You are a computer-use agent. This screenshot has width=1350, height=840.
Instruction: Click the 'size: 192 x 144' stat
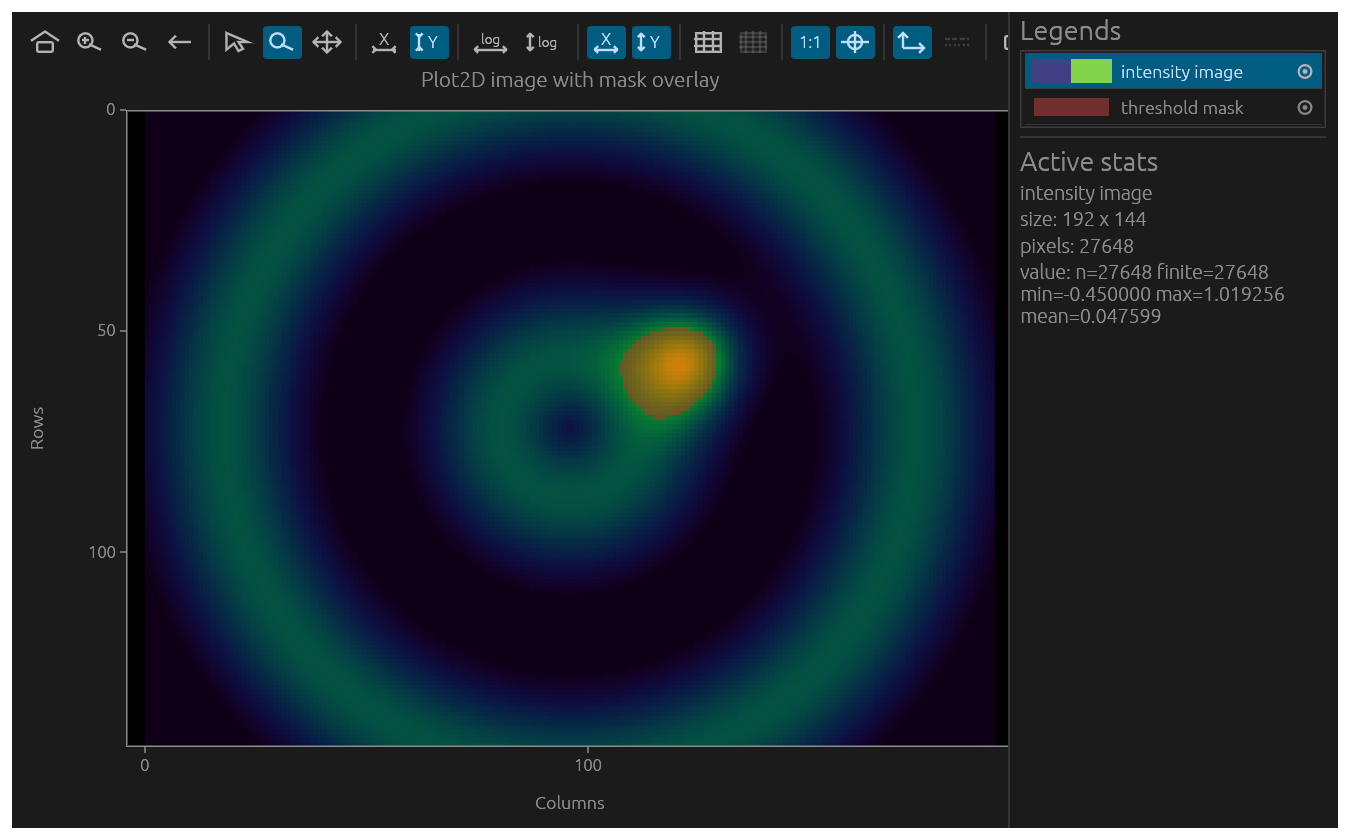pos(1083,219)
